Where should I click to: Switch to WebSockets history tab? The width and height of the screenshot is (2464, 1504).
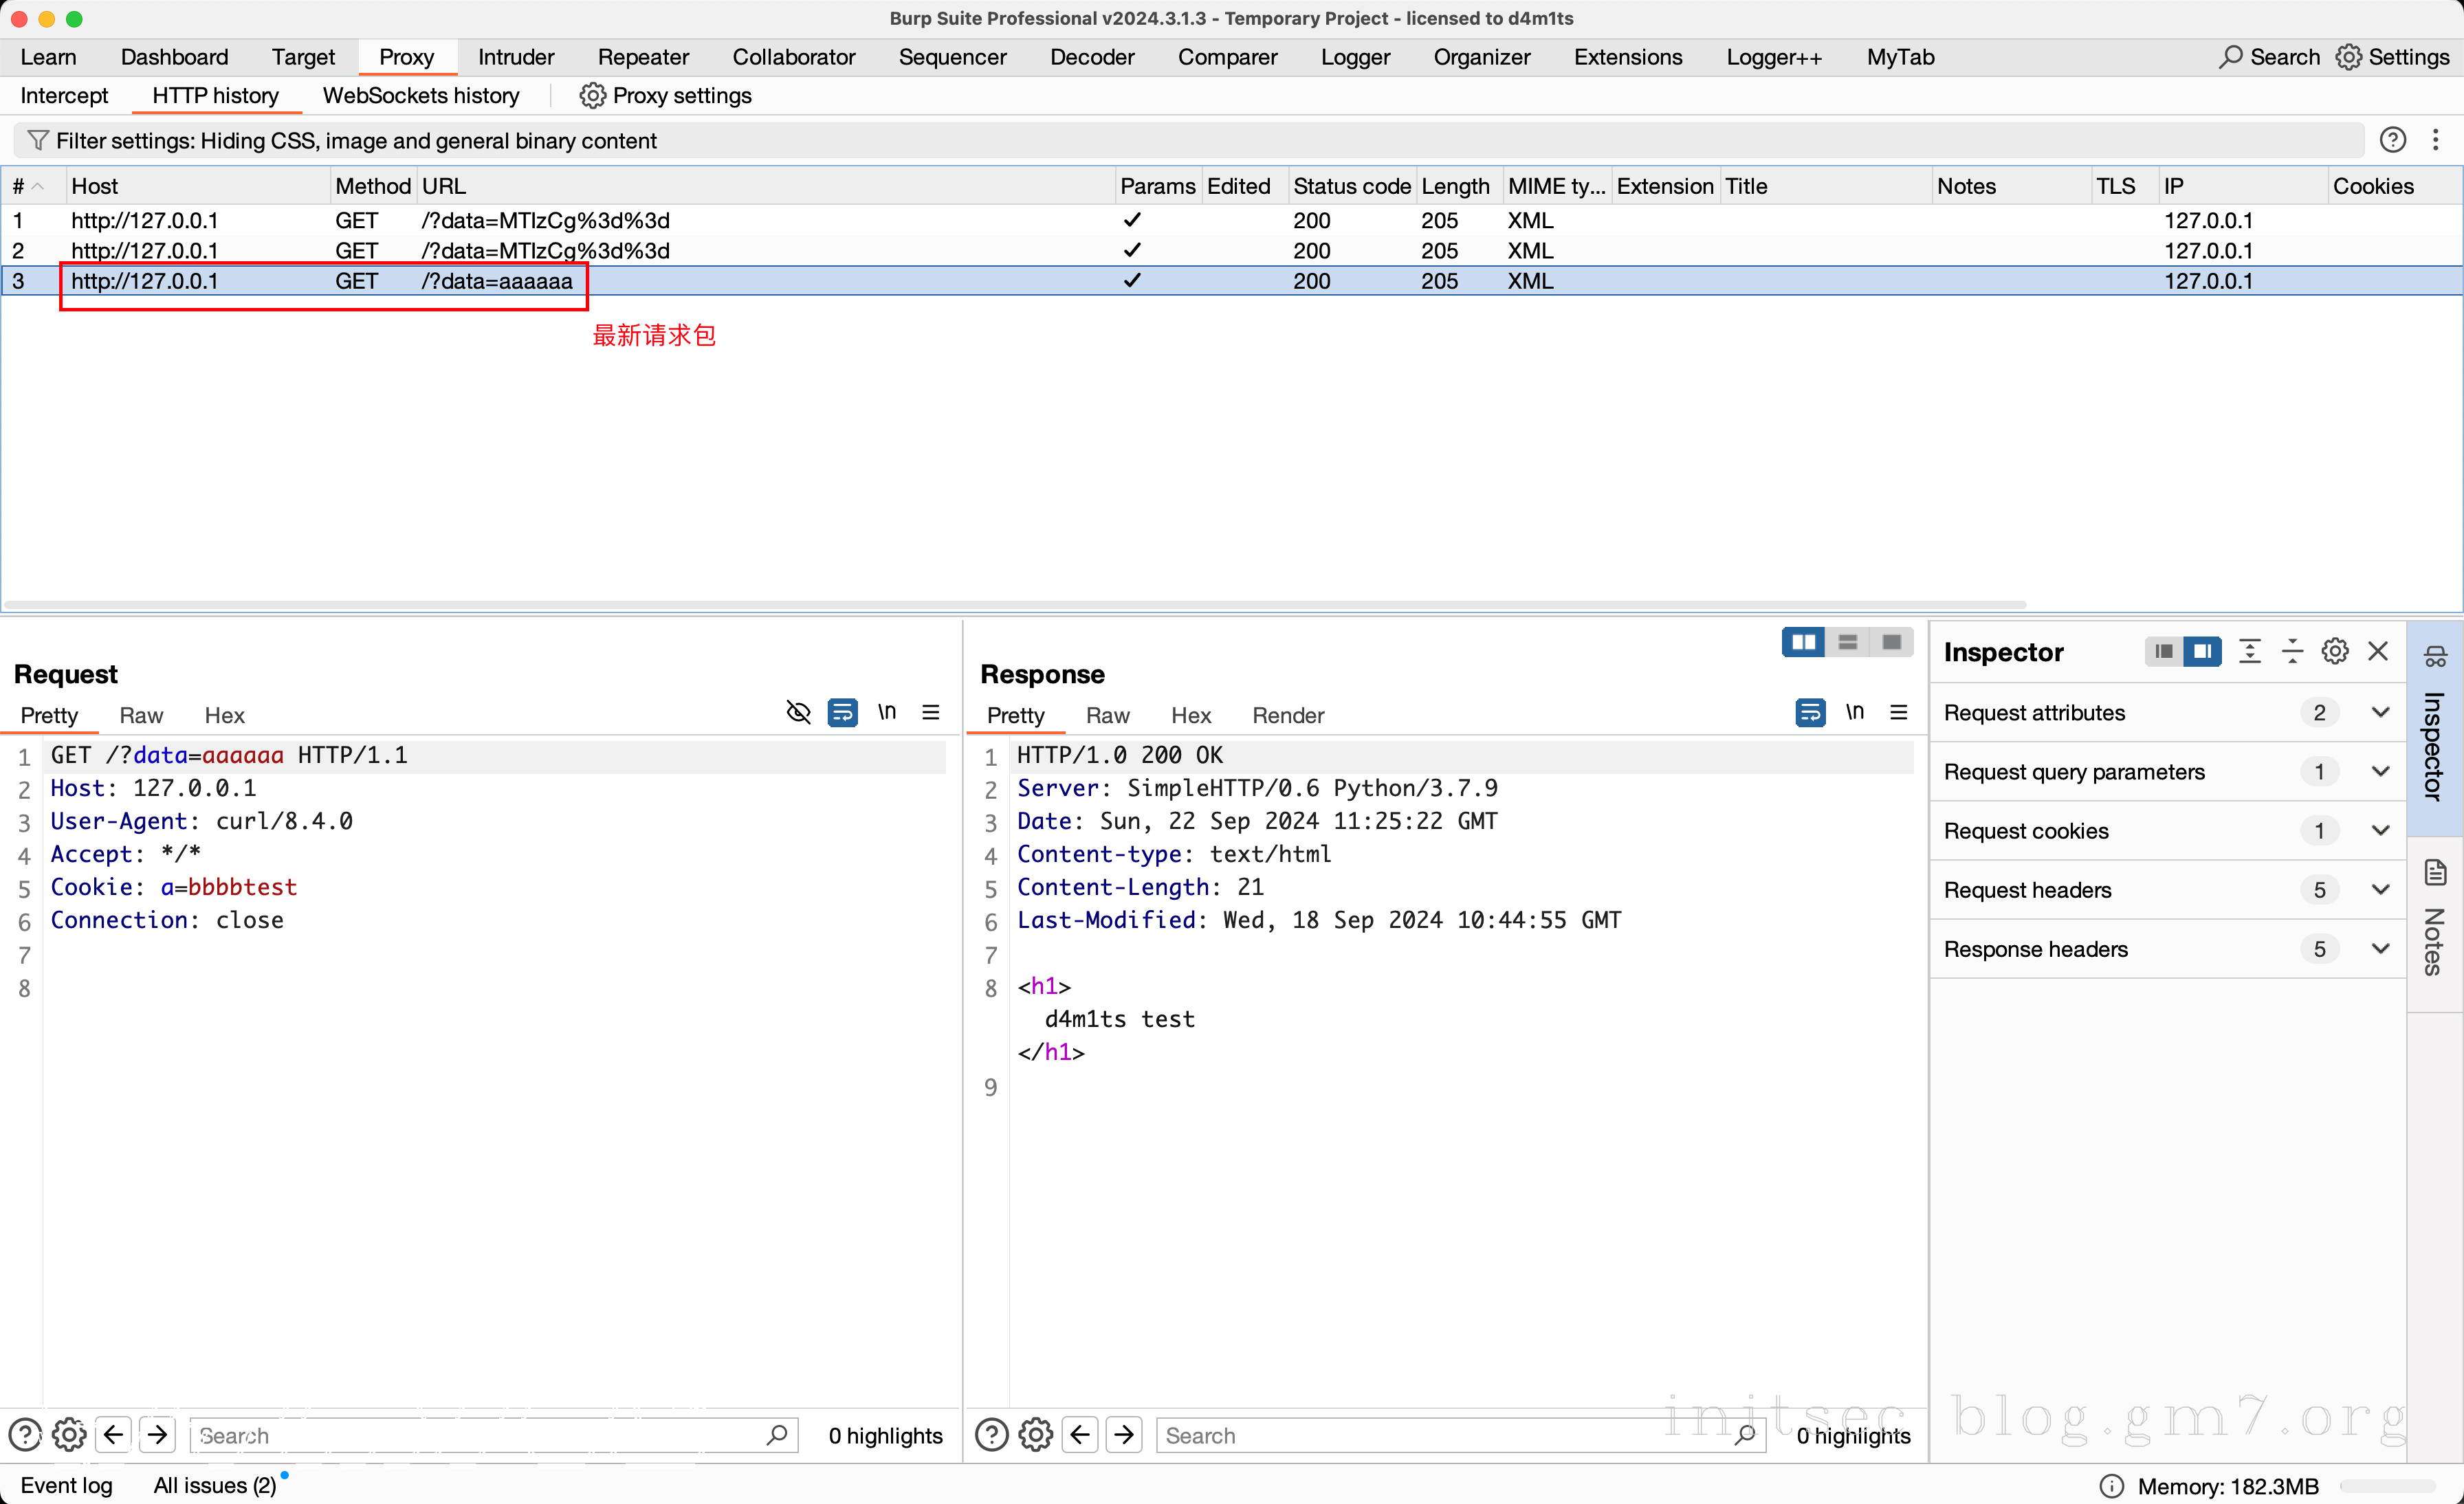click(420, 96)
